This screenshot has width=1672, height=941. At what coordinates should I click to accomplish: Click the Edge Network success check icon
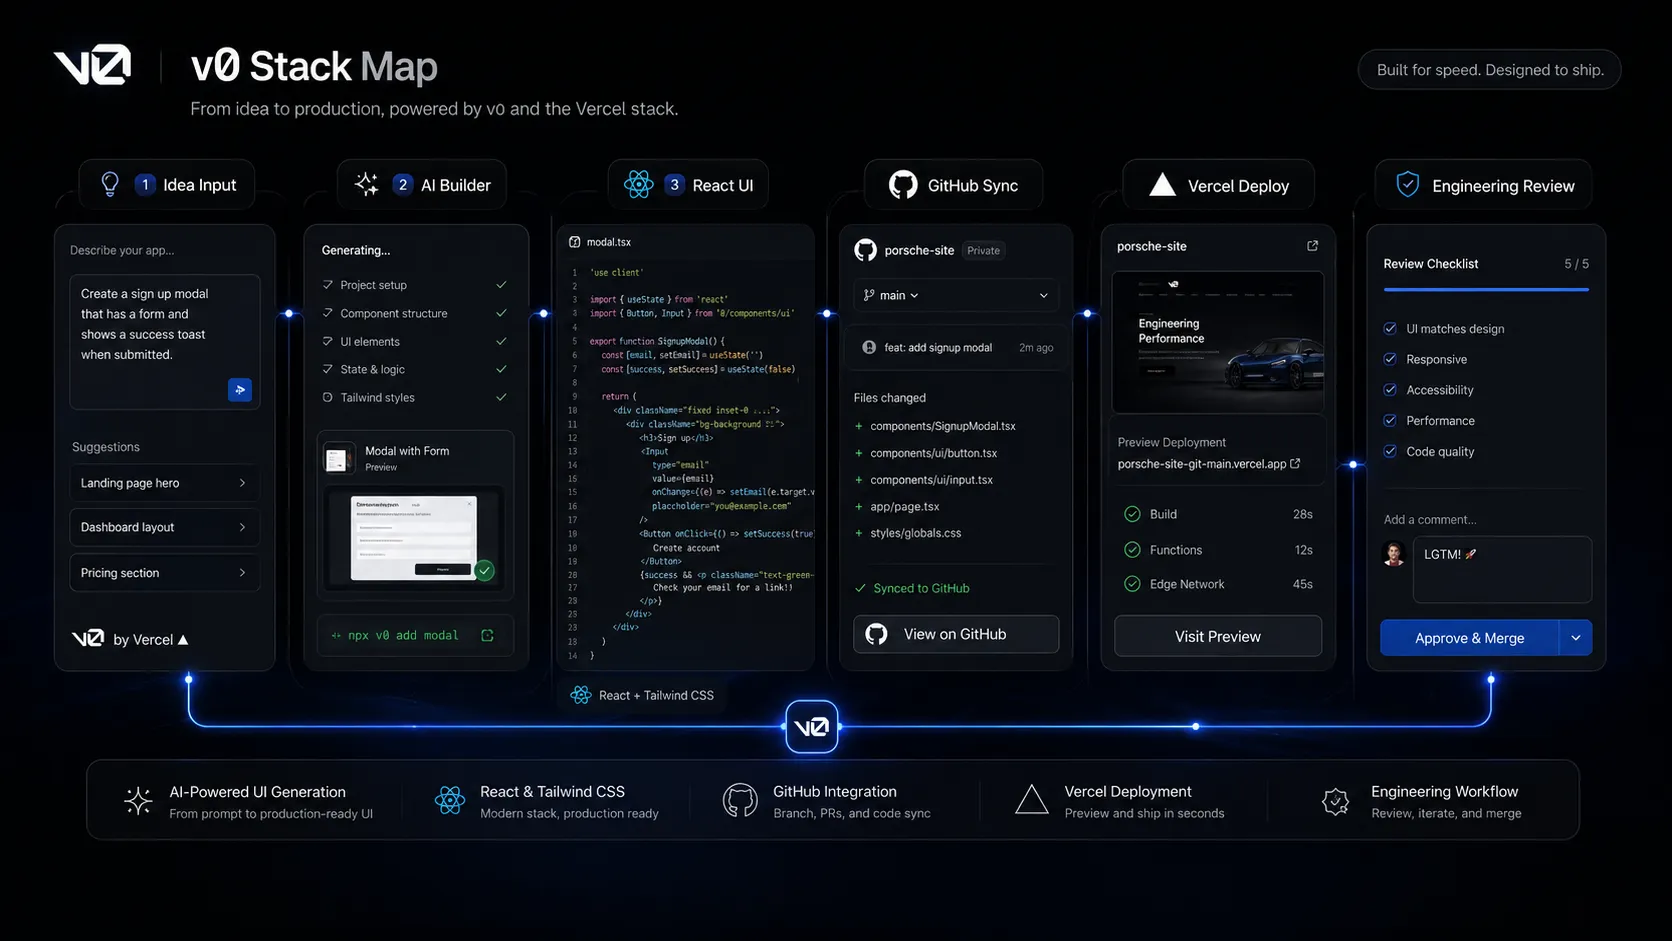pos(1132,584)
